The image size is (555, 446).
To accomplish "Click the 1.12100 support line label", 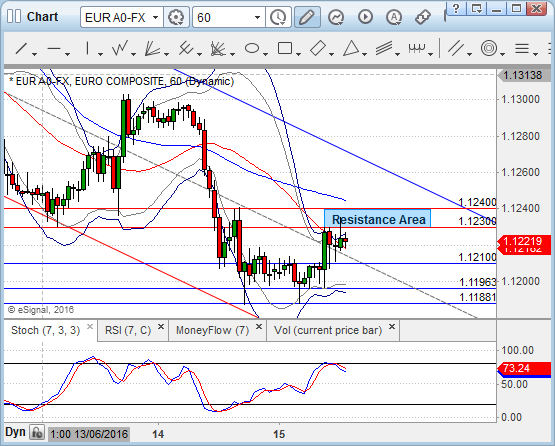I will click(x=477, y=257).
